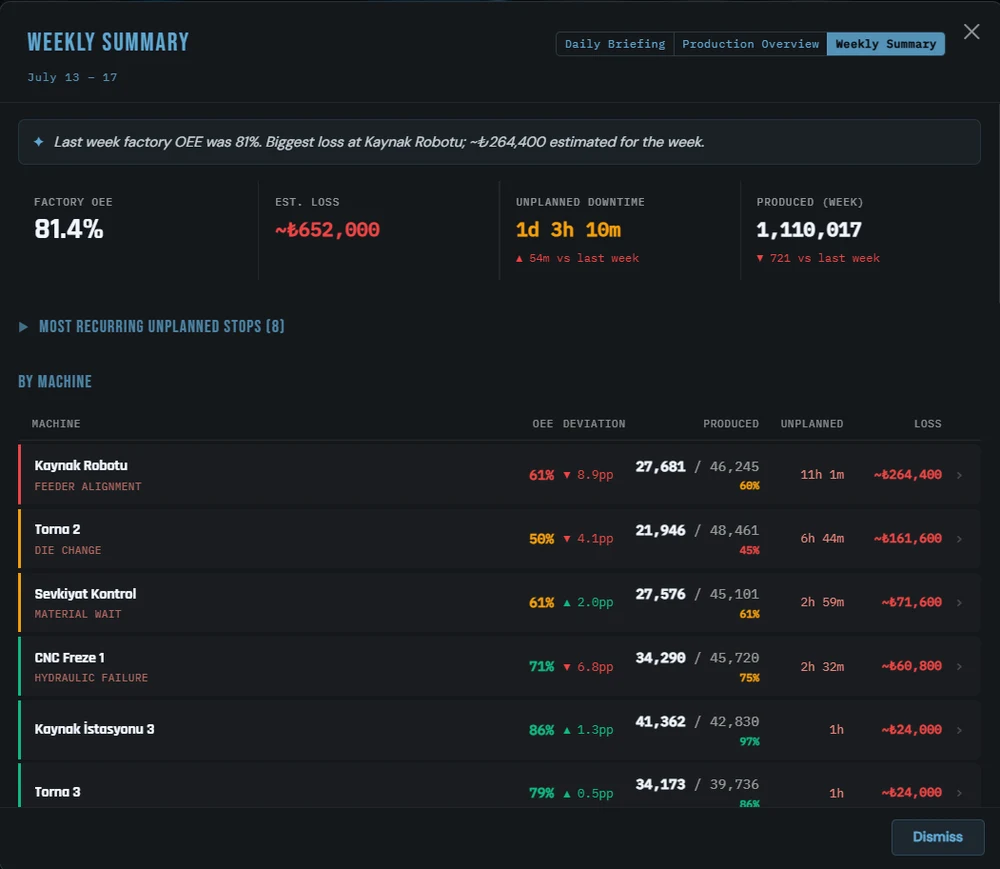The height and width of the screenshot is (869, 1000).
Task: Expand Most Recurring Unplanned Stops section
Action: coord(152,326)
